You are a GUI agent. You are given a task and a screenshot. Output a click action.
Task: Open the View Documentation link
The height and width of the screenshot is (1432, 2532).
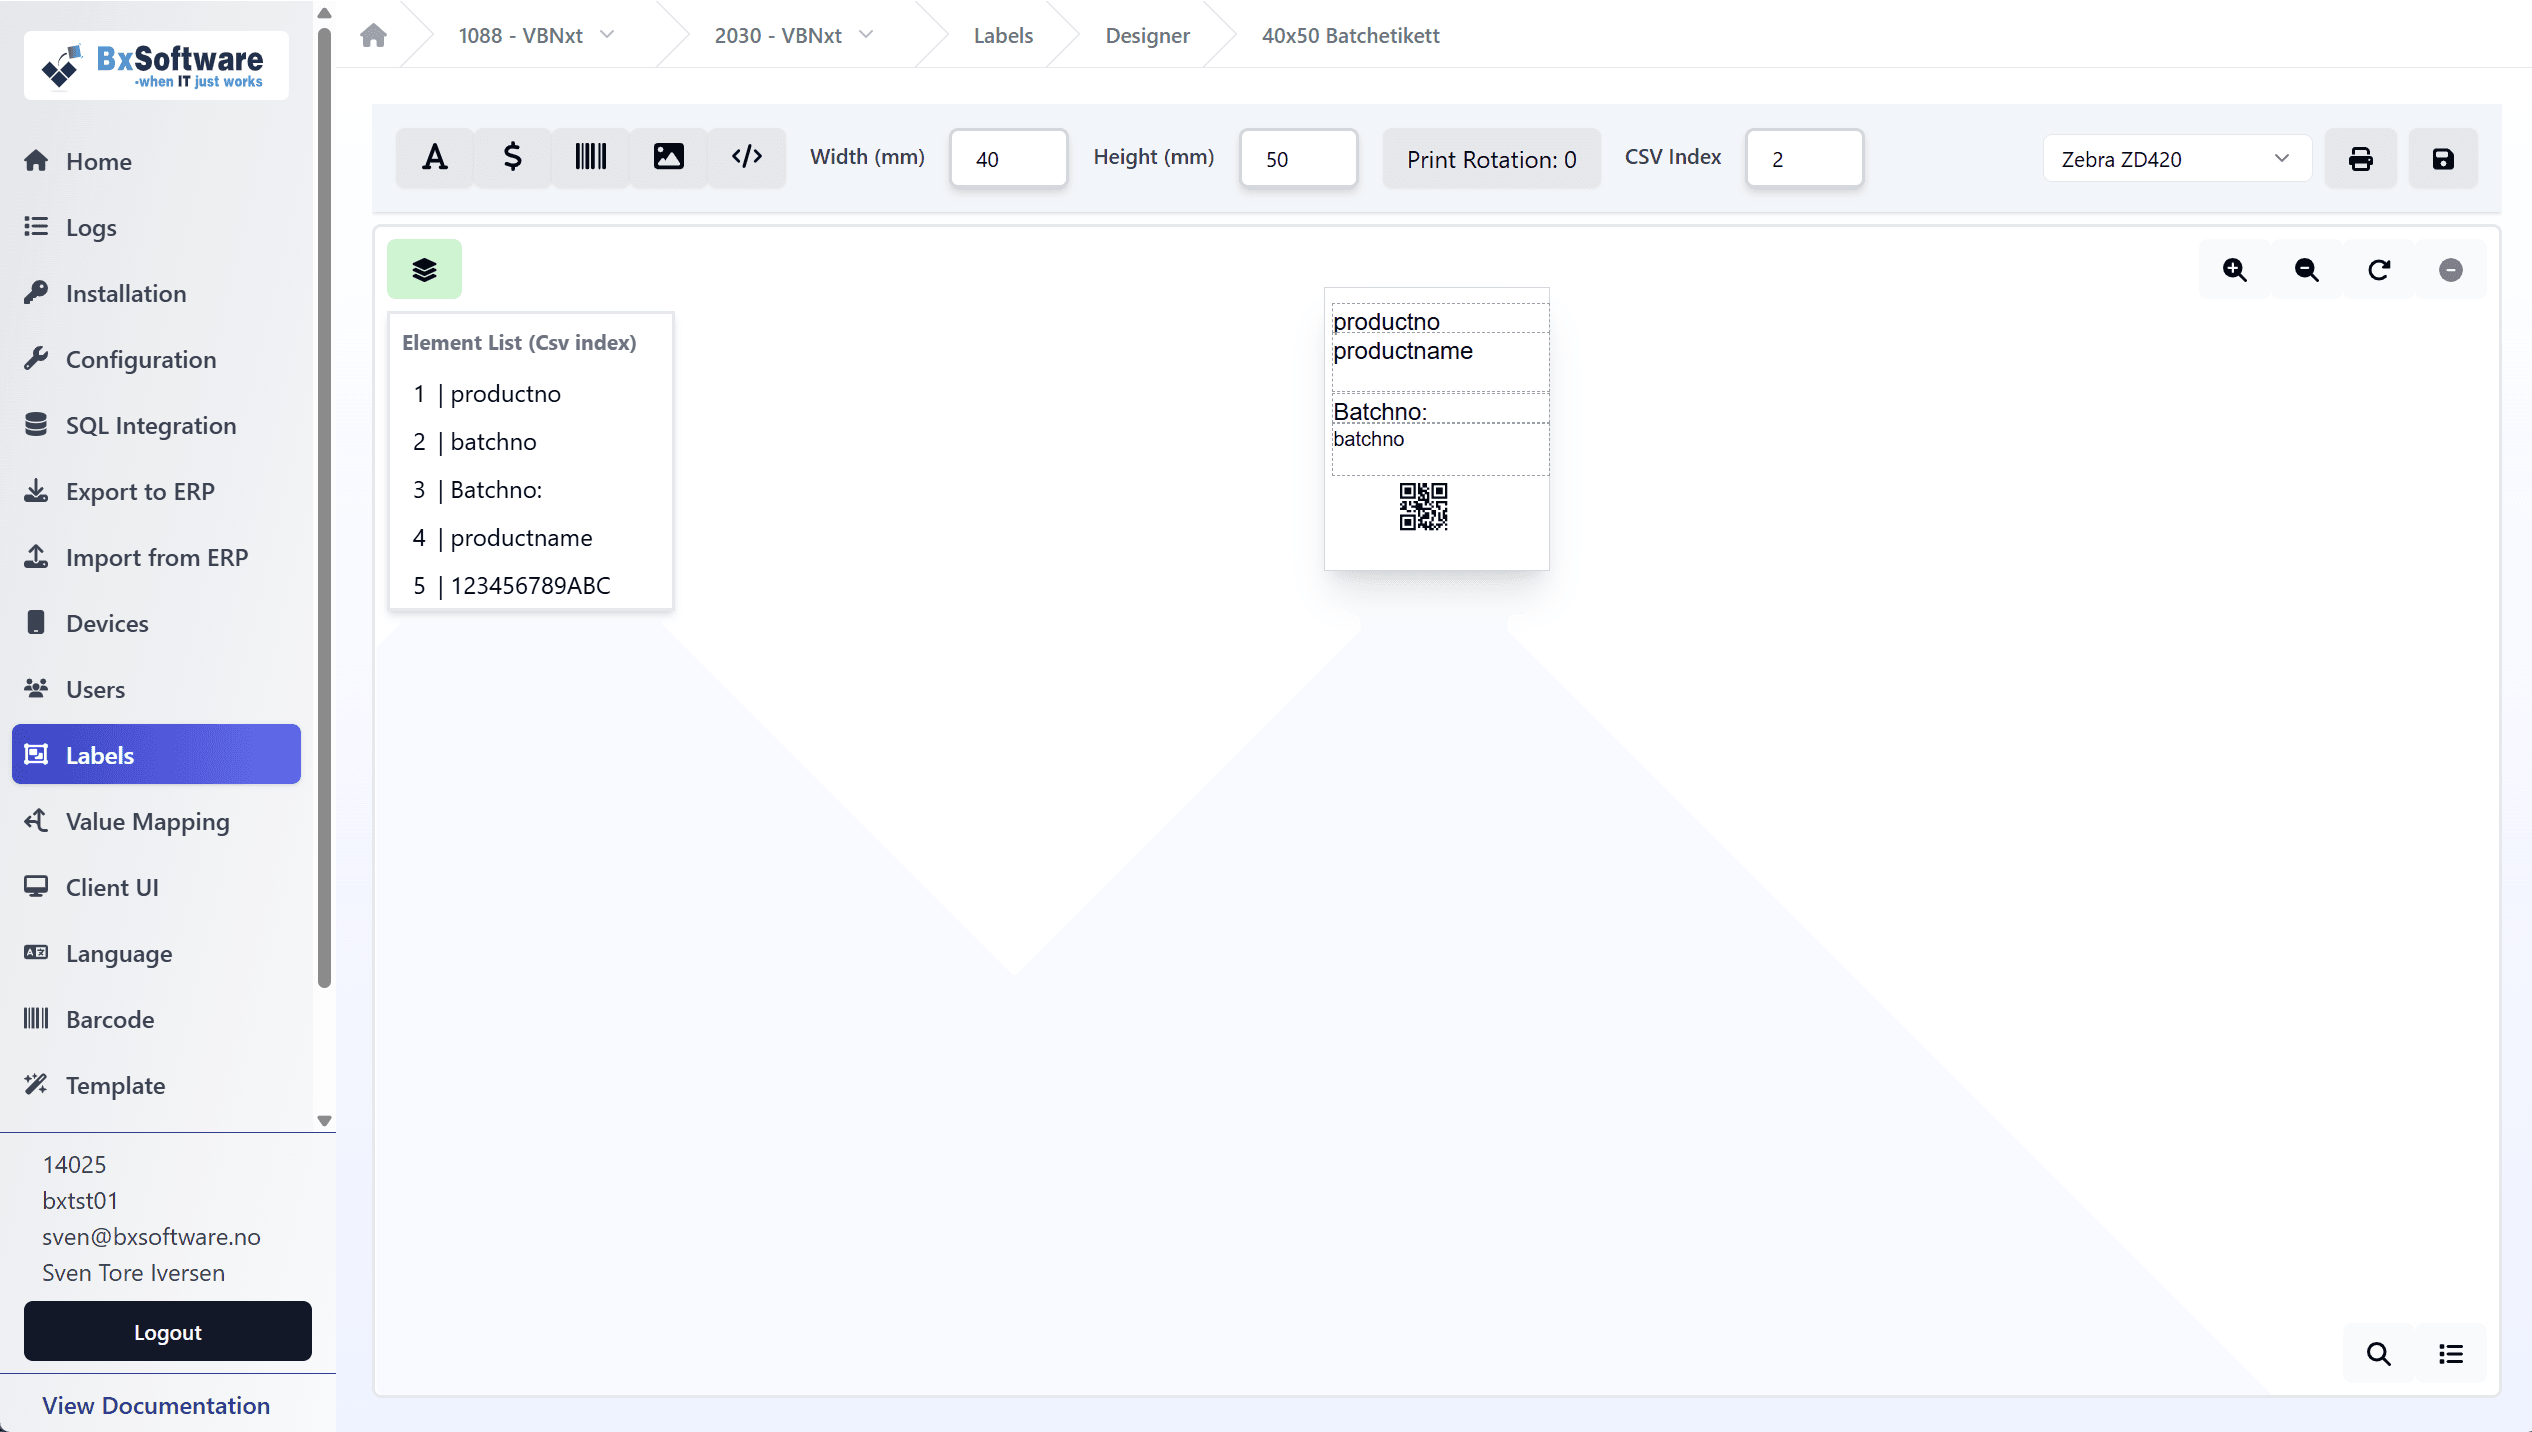[156, 1405]
